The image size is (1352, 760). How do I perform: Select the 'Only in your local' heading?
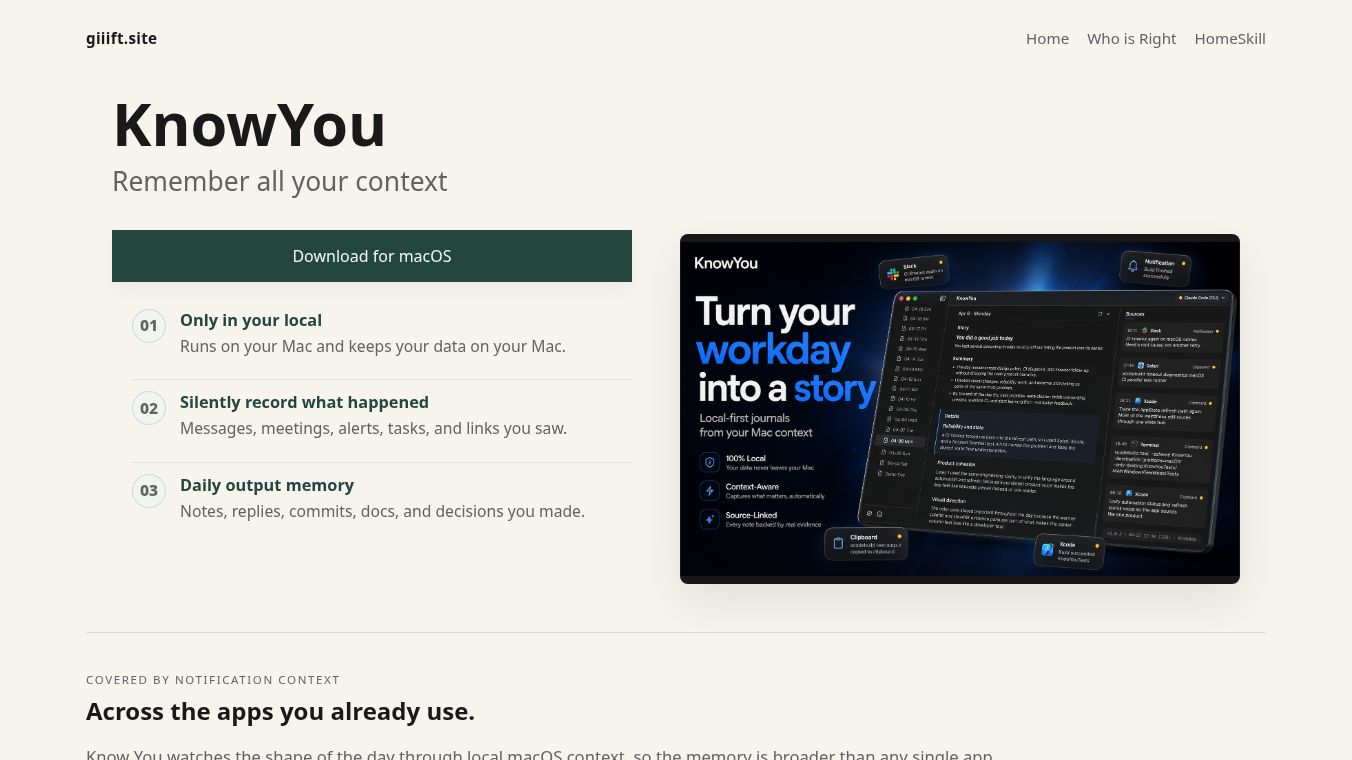[251, 320]
